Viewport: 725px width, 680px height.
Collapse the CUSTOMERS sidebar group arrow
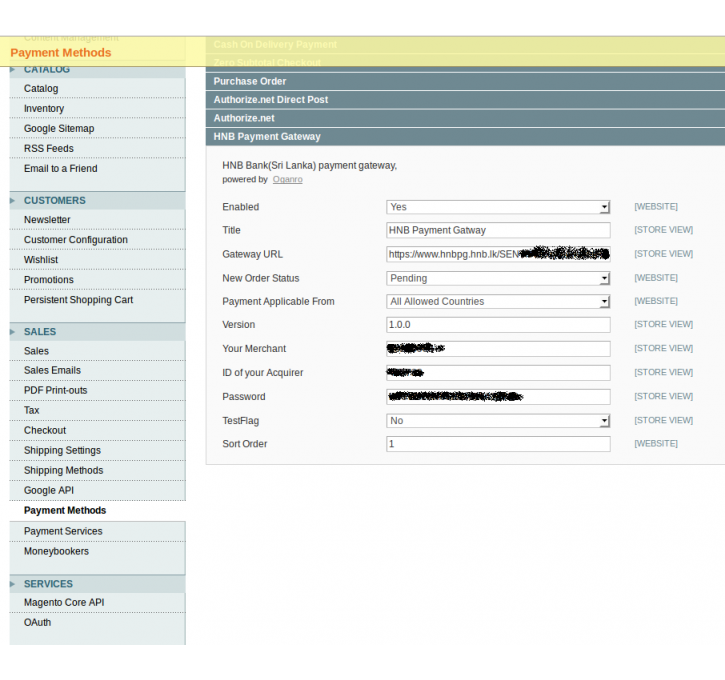[12, 201]
